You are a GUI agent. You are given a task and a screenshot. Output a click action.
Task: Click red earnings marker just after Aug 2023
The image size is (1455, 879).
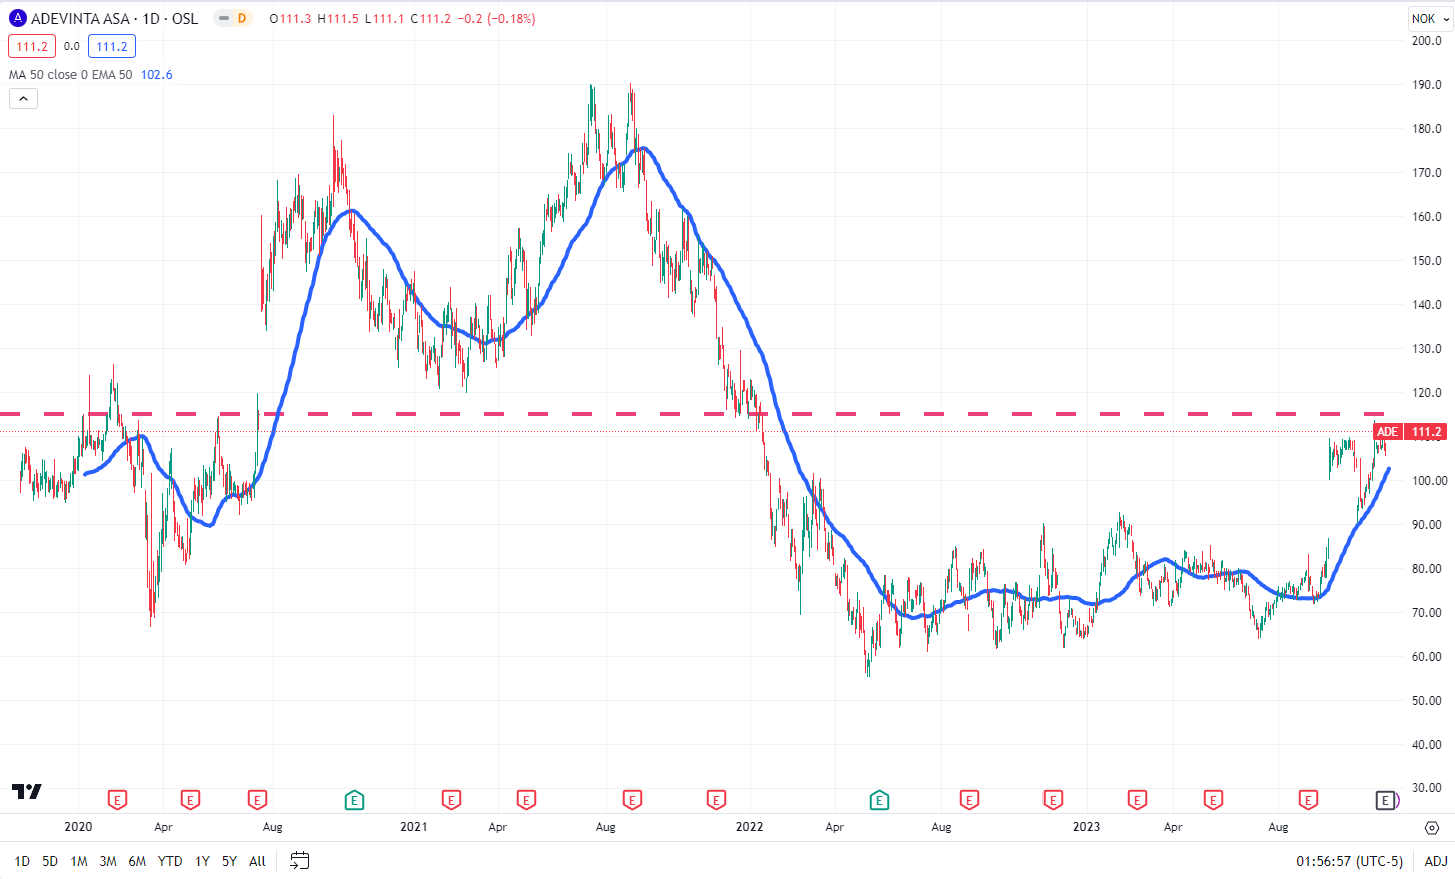[x=1308, y=800]
